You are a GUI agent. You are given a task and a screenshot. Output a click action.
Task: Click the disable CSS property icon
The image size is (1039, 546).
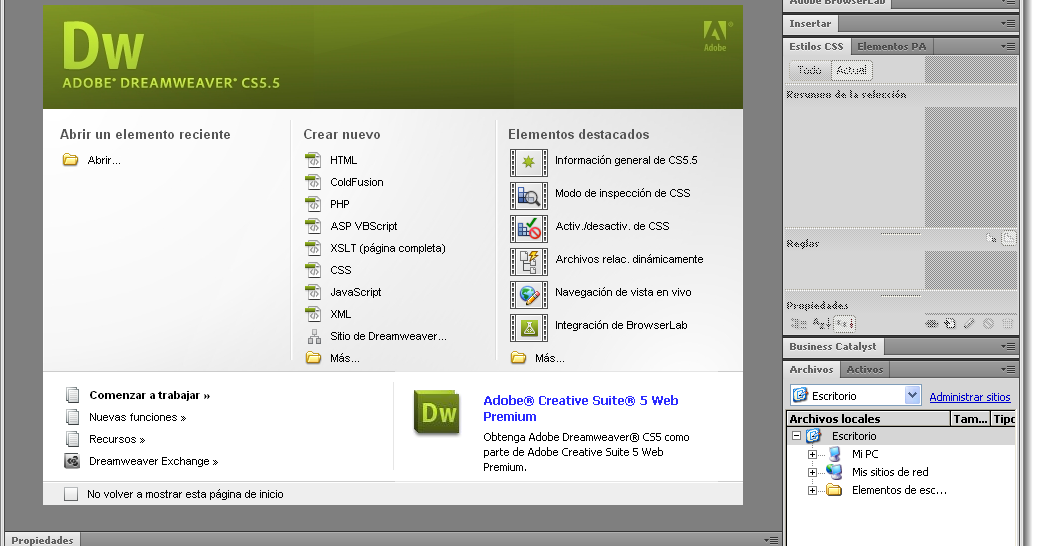point(989,323)
